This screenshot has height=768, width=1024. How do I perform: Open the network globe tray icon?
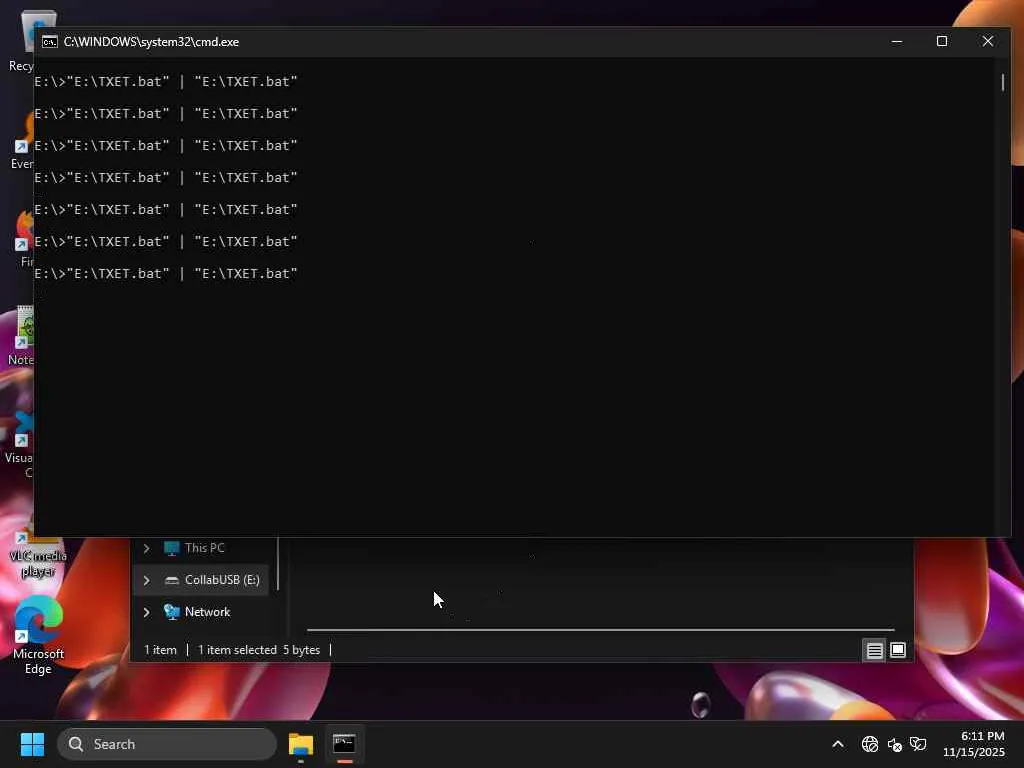pos(870,744)
